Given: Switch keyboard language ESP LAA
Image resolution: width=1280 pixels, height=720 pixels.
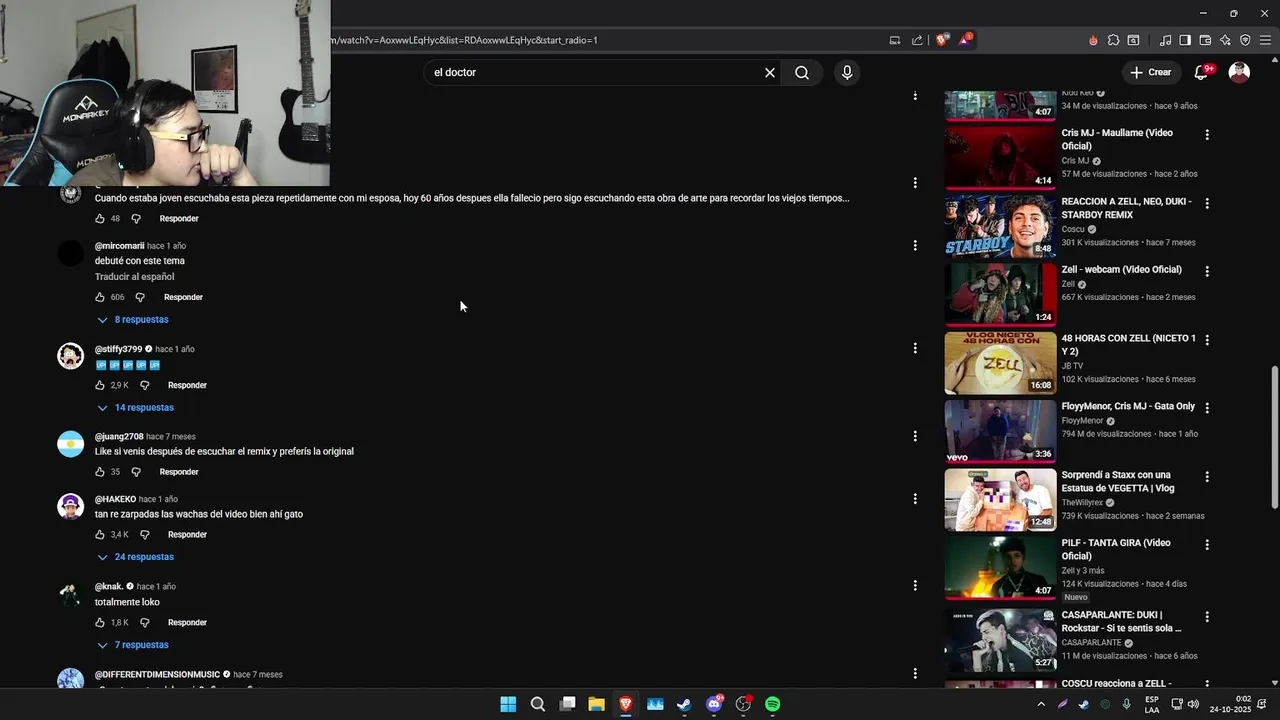Looking at the screenshot, I should 1152,704.
